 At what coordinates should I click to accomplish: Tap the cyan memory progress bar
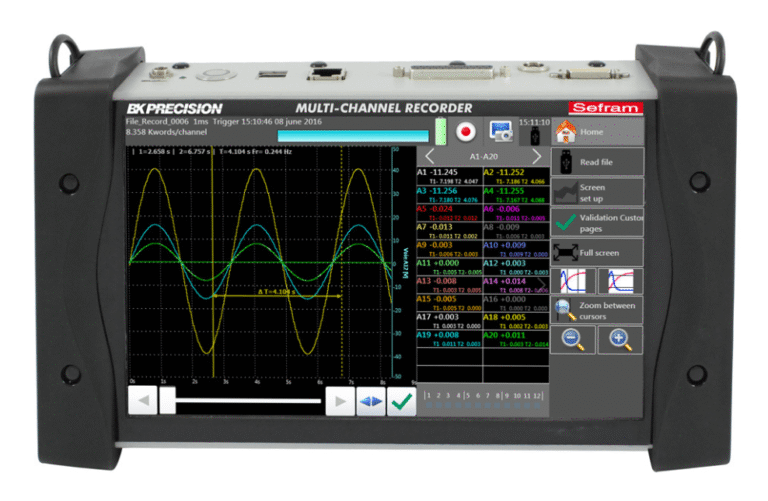[x=353, y=136]
